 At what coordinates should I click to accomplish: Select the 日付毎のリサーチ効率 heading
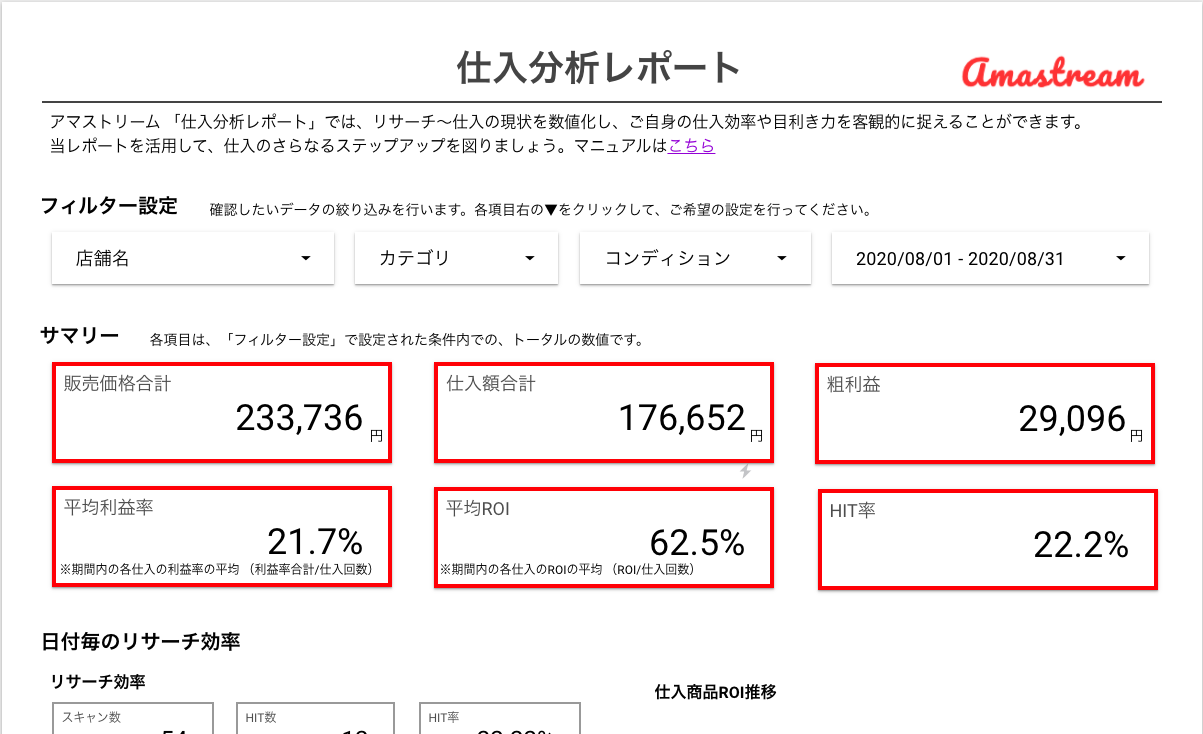(140, 641)
